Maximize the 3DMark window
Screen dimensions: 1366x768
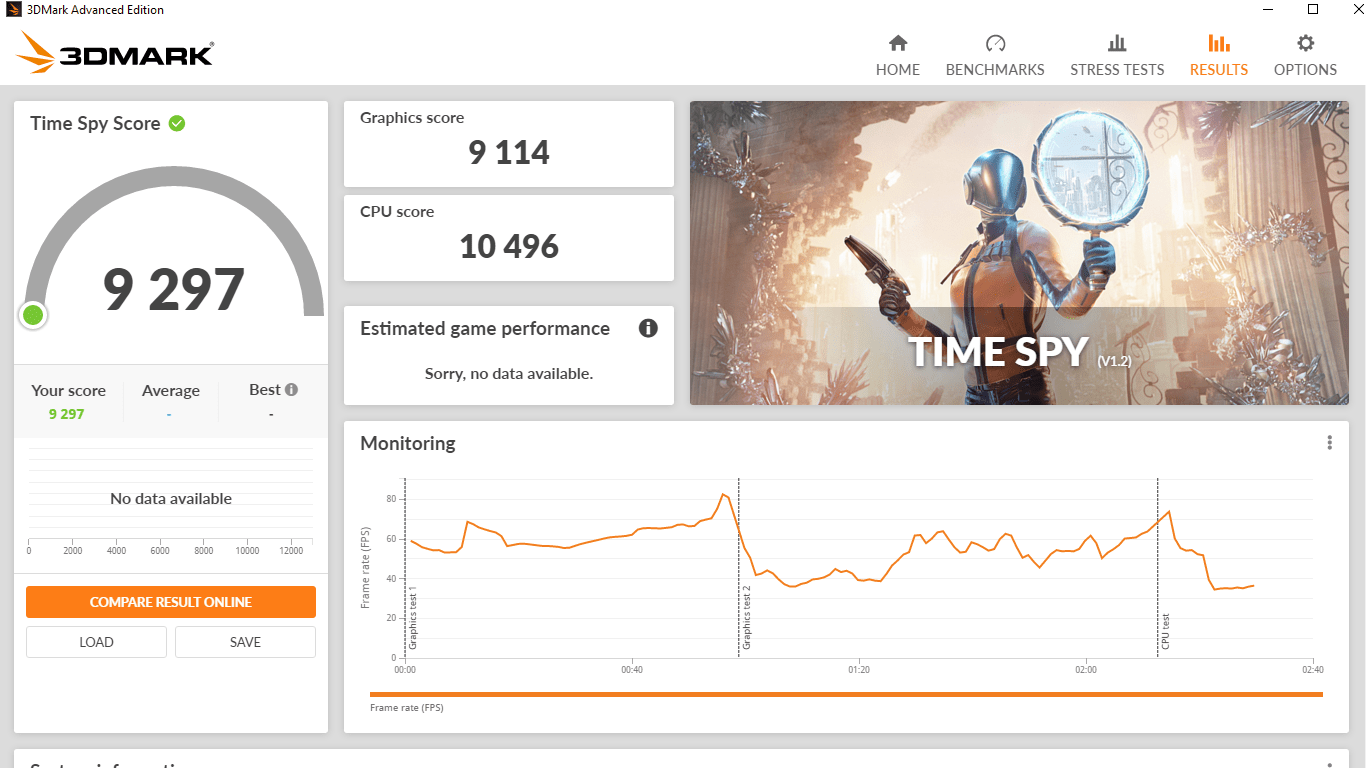click(1314, 10)
